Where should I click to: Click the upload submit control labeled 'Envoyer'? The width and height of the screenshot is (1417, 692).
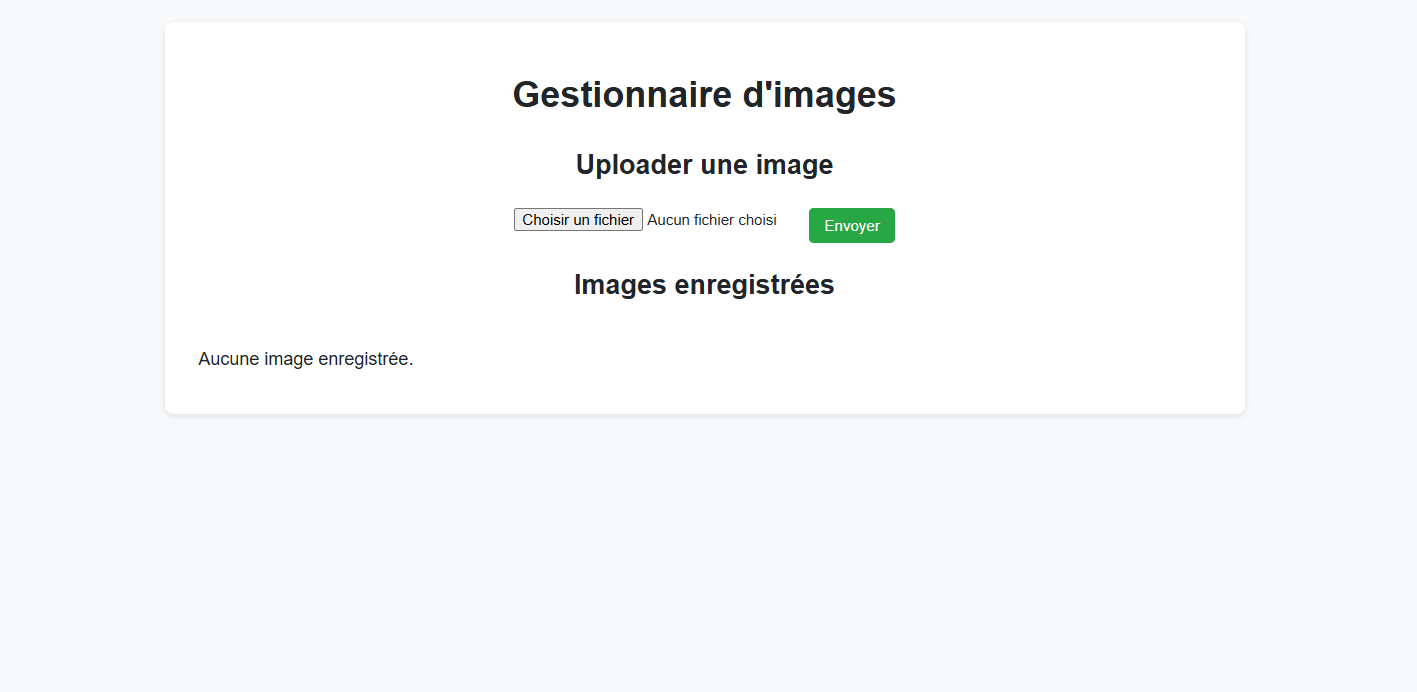click(851, 225)
